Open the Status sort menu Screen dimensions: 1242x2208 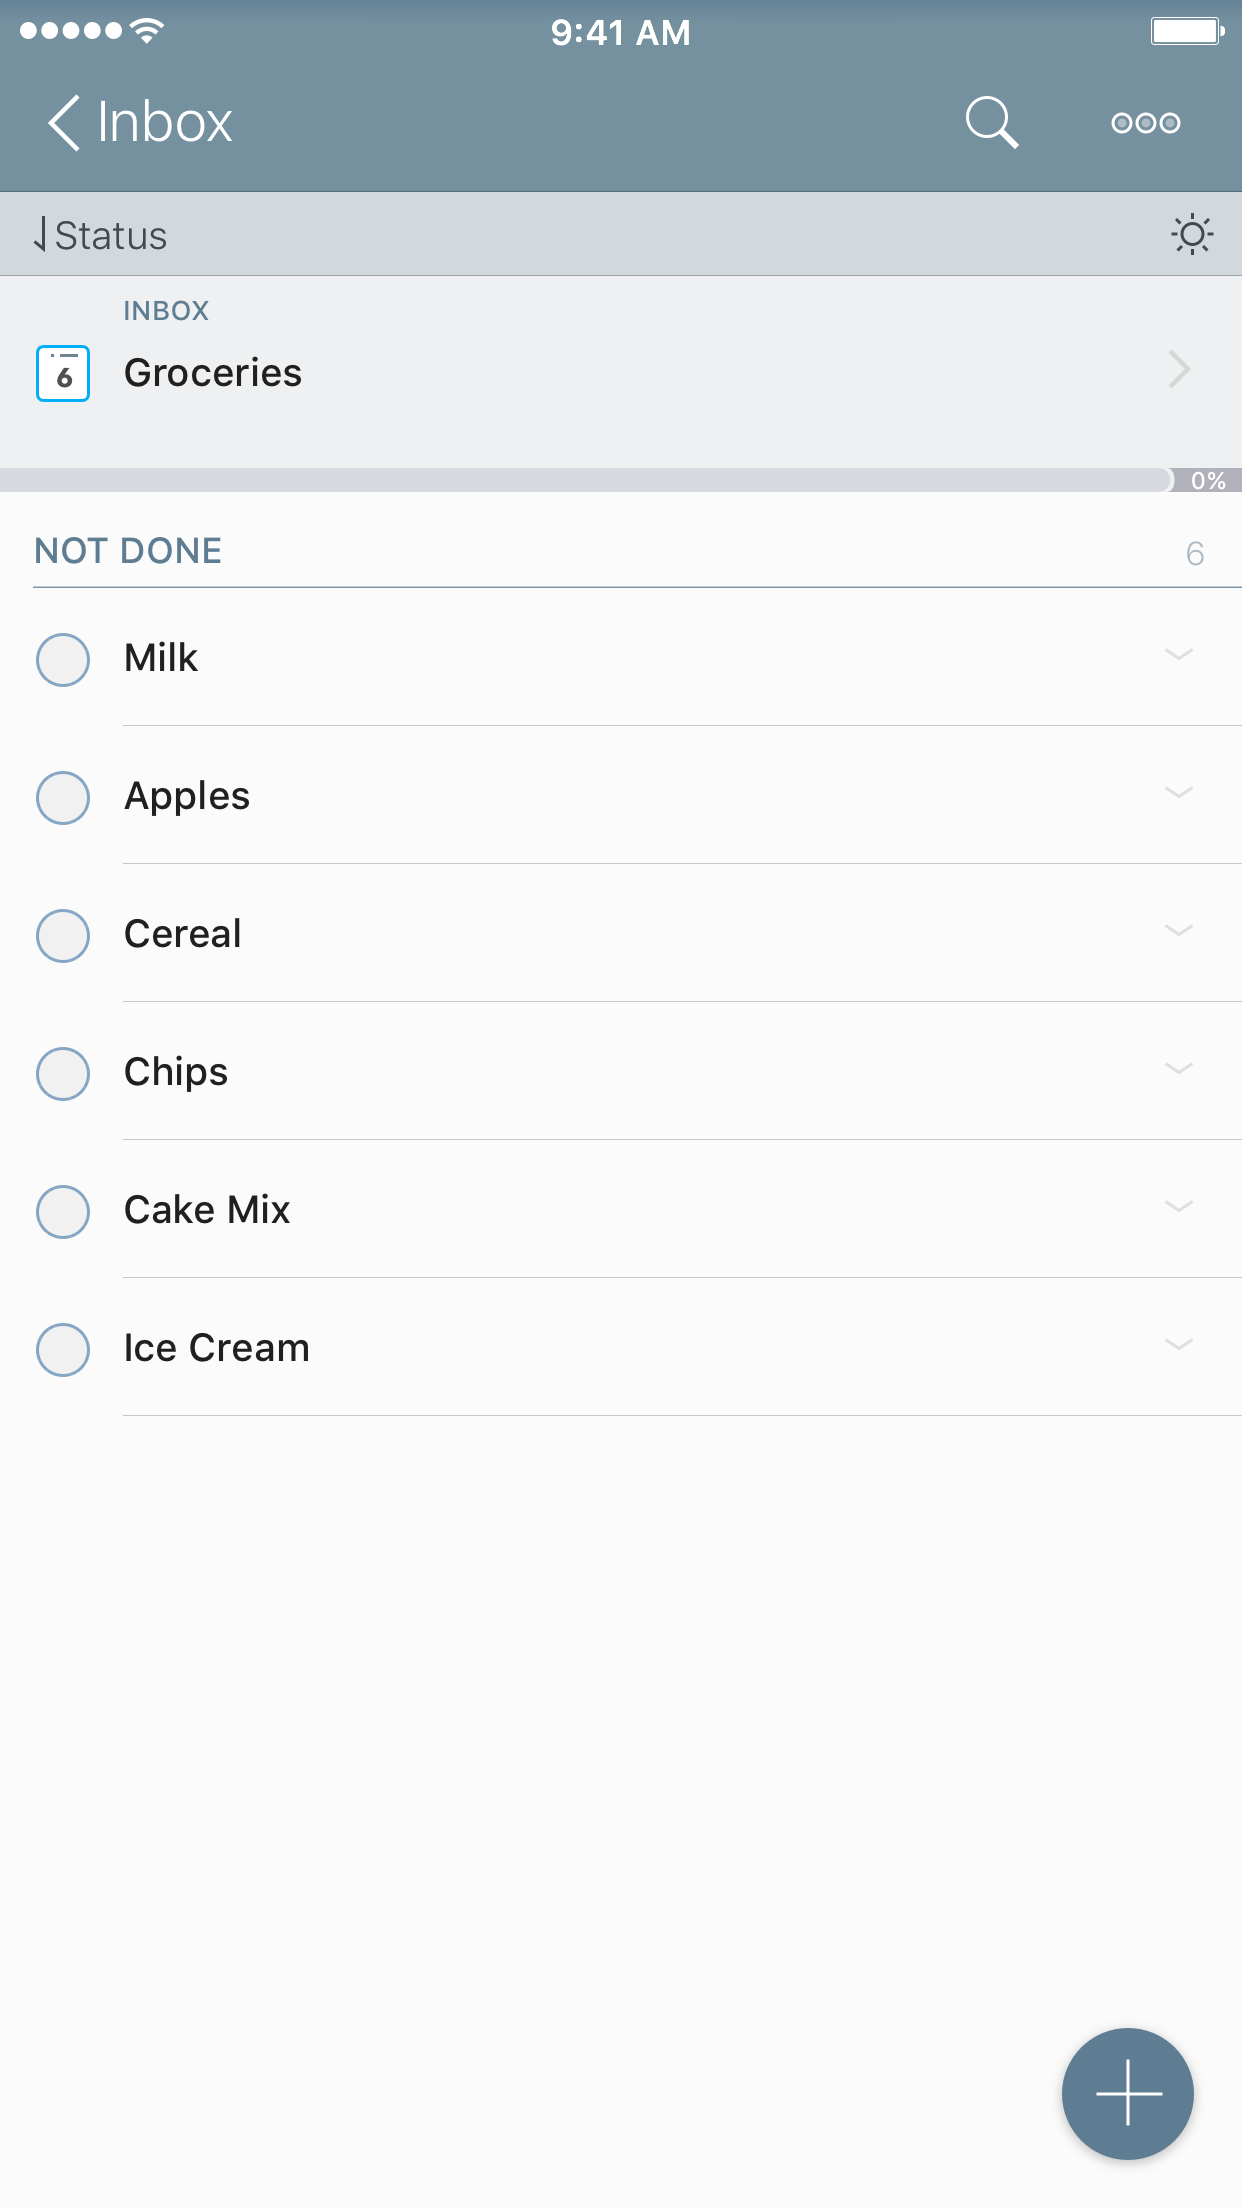(x=111, y=236)
